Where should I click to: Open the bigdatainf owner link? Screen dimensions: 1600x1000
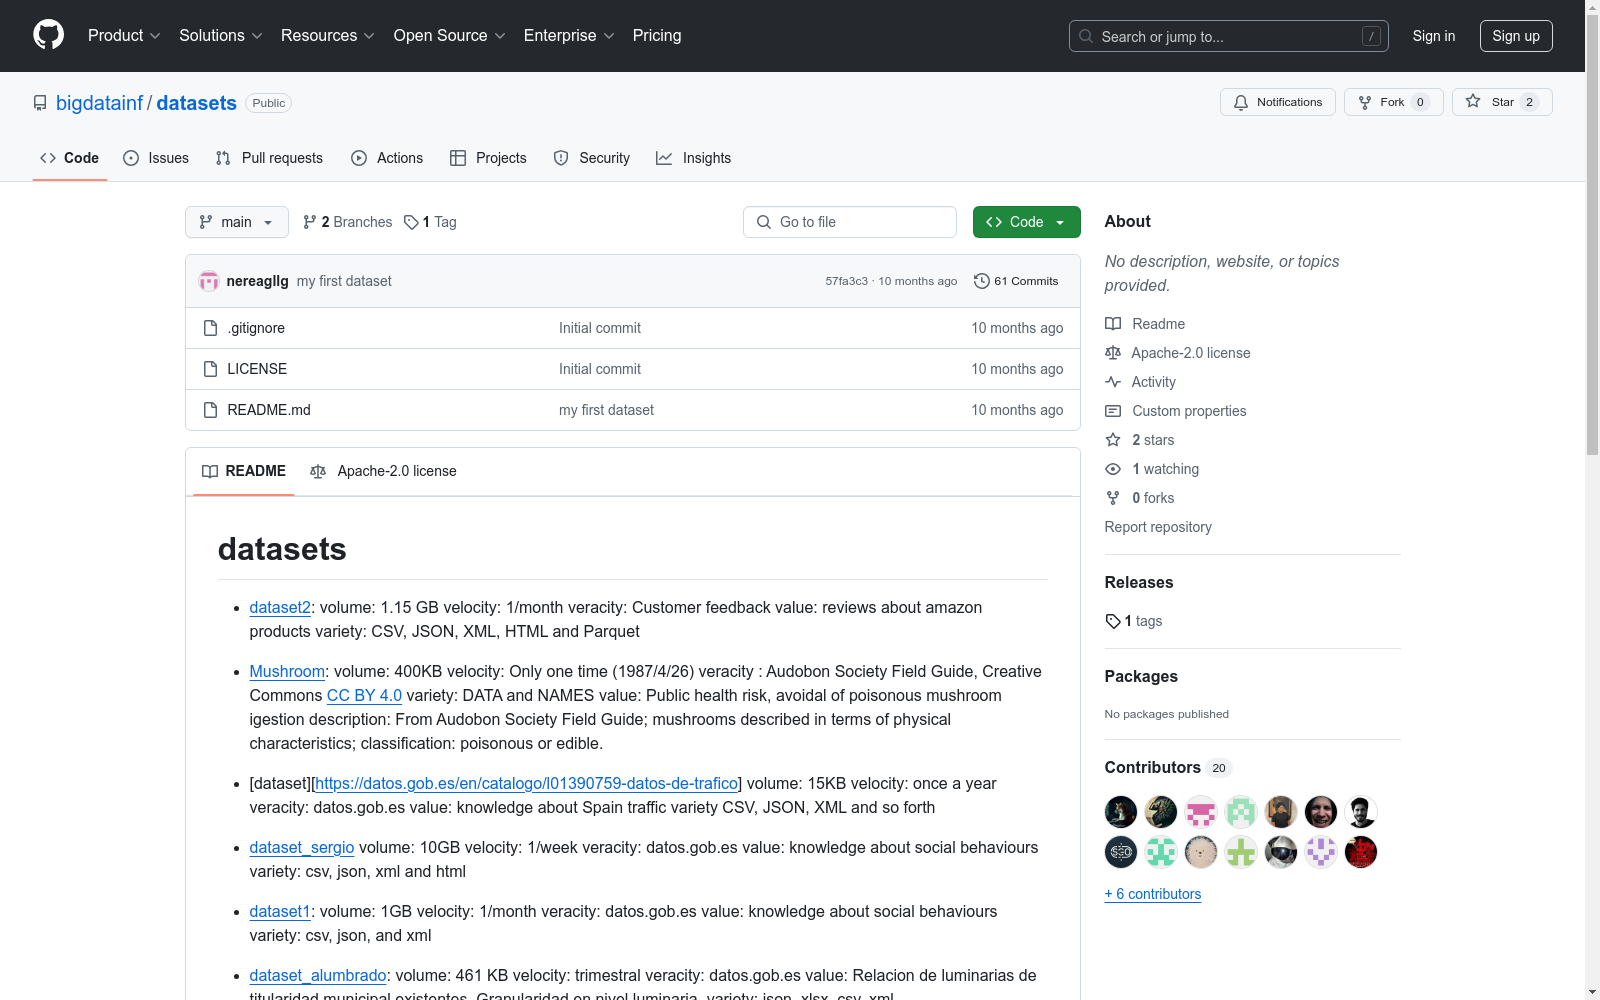100,103
